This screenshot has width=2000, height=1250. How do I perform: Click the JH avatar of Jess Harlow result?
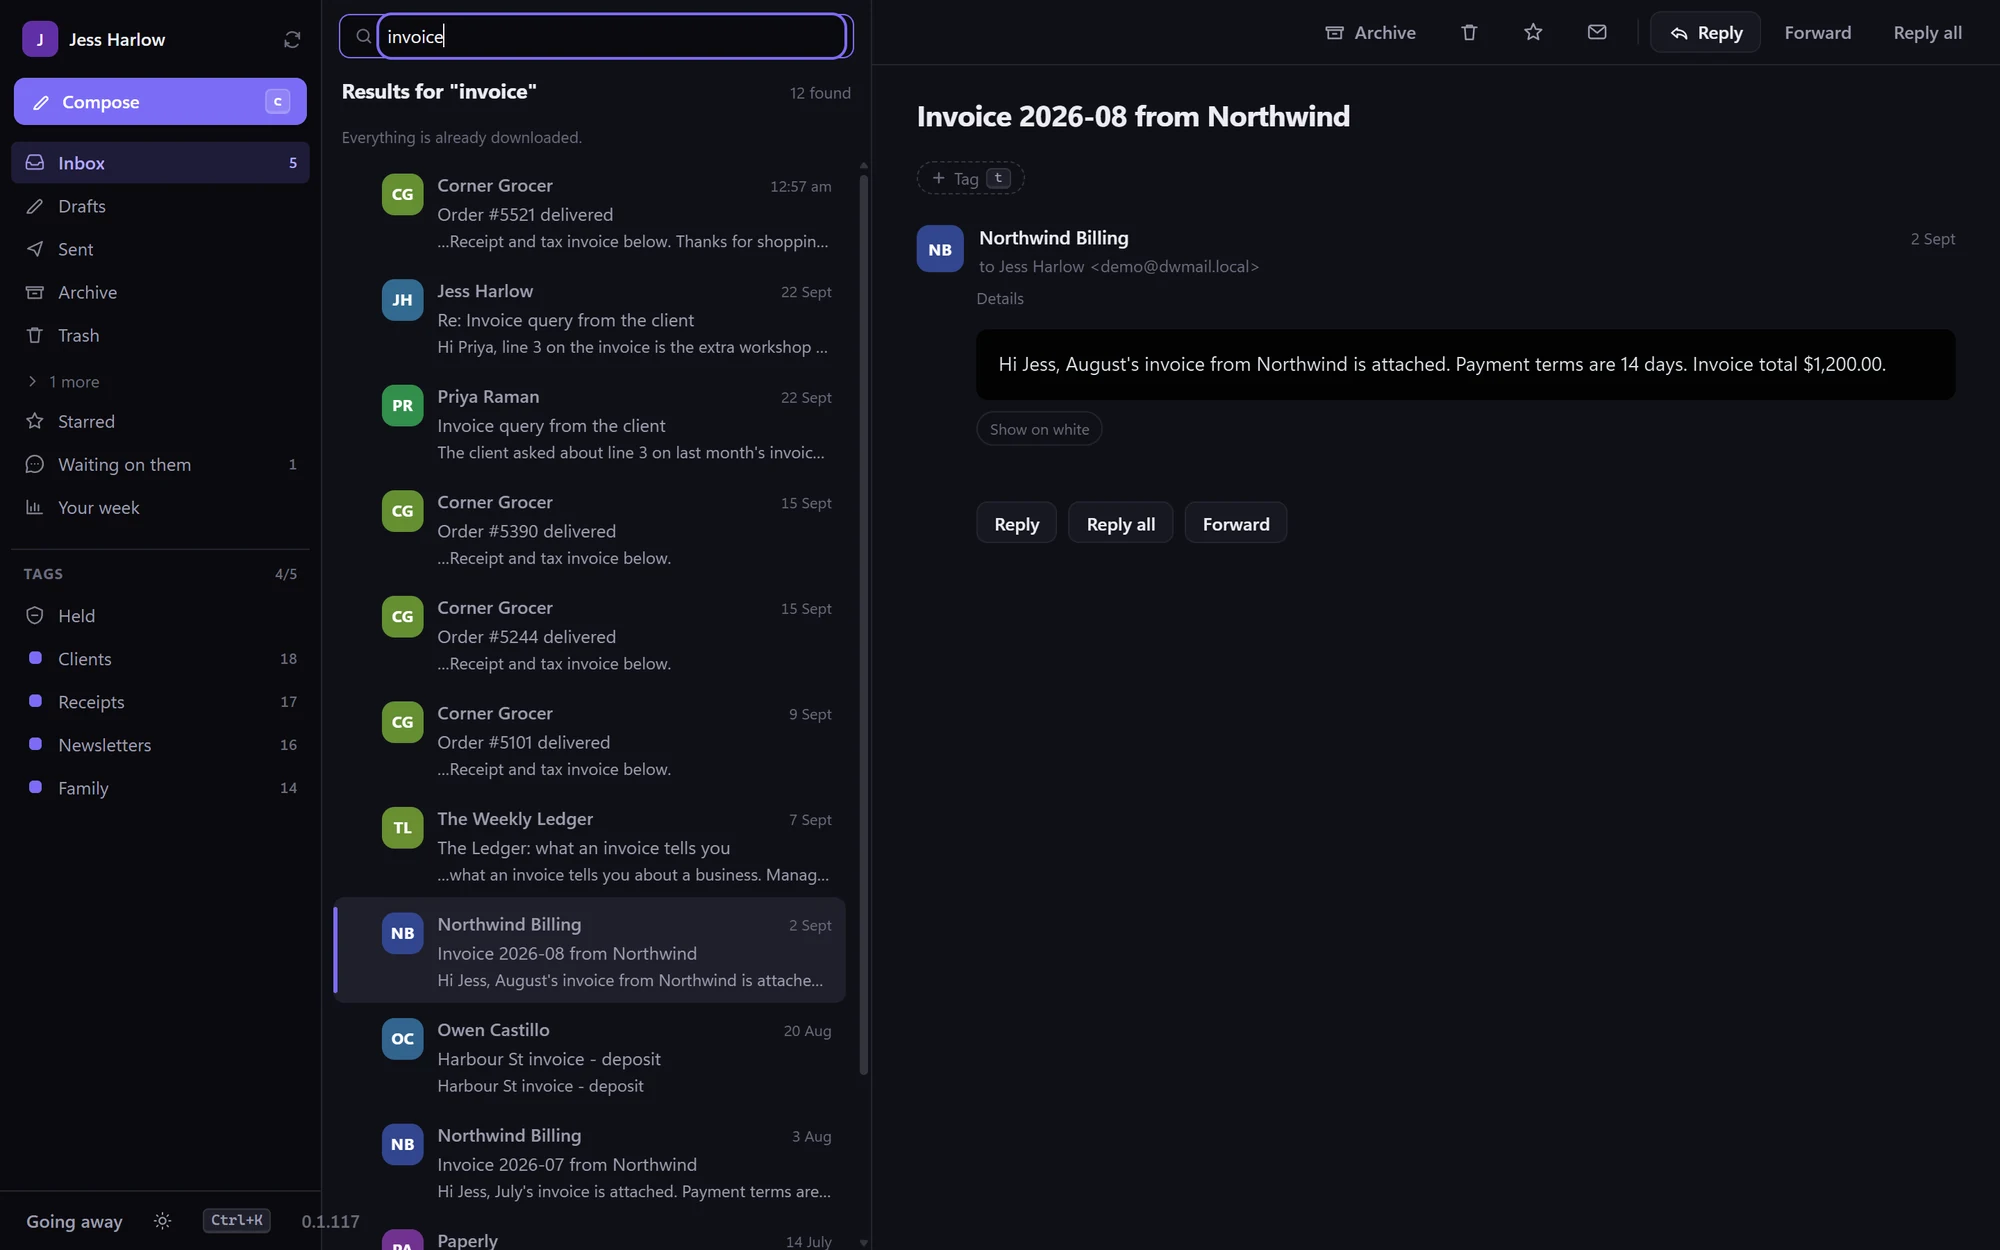point(402,300)
